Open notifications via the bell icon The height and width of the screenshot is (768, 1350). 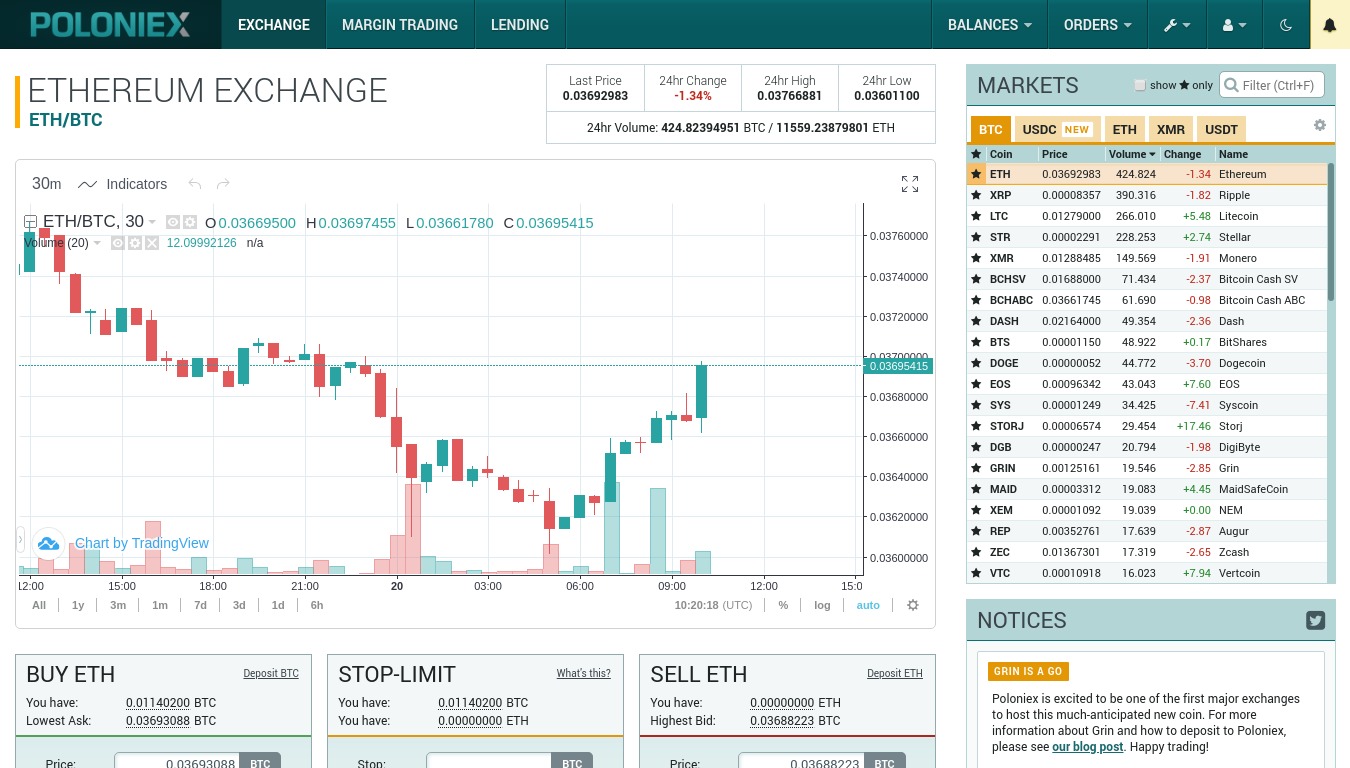coord(1330,24)
